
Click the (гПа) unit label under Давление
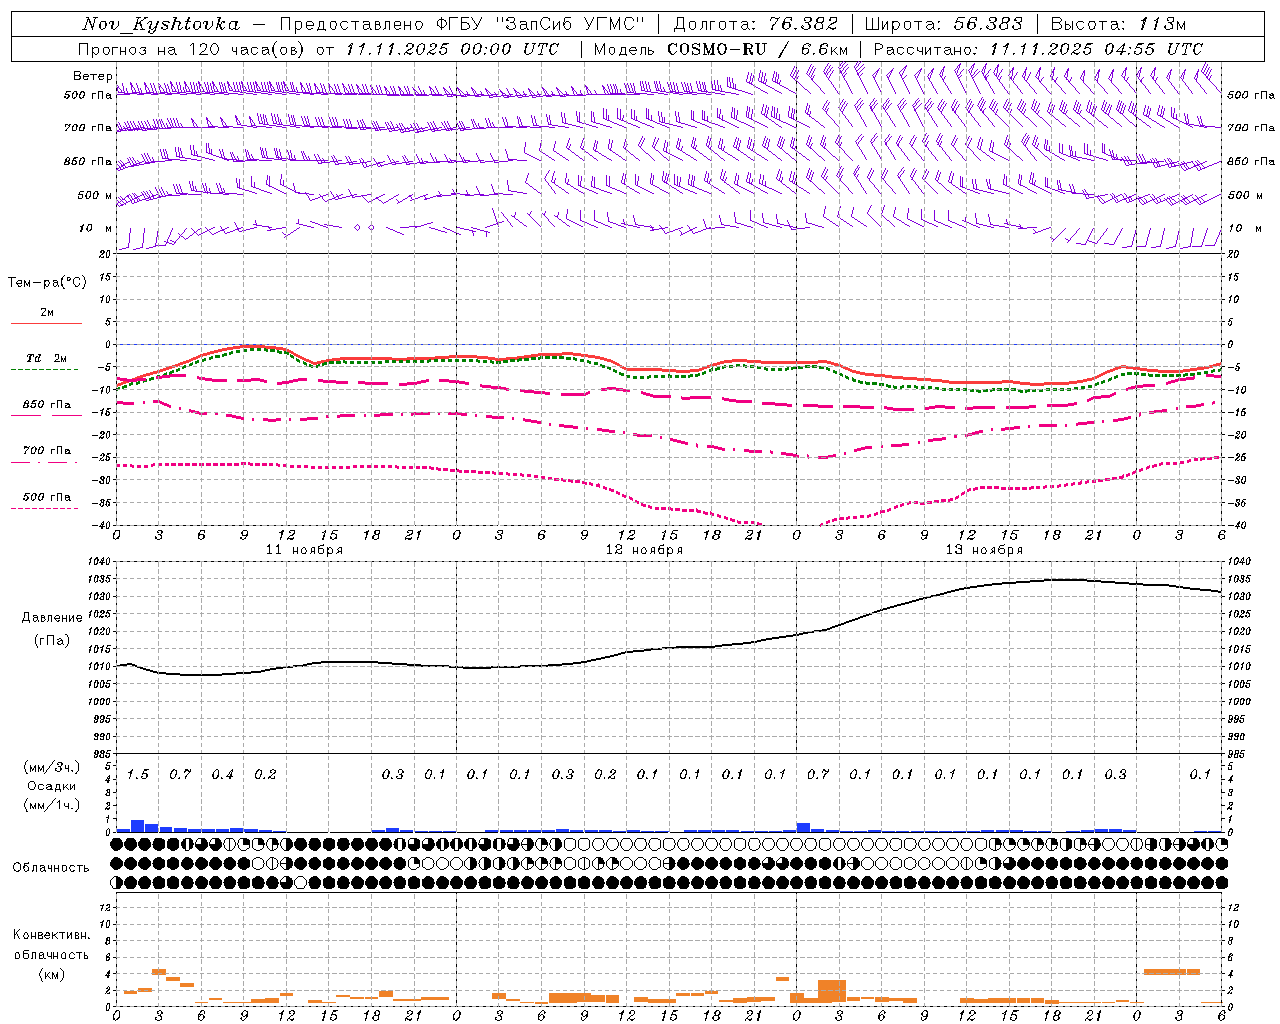(x=50, y=641)
